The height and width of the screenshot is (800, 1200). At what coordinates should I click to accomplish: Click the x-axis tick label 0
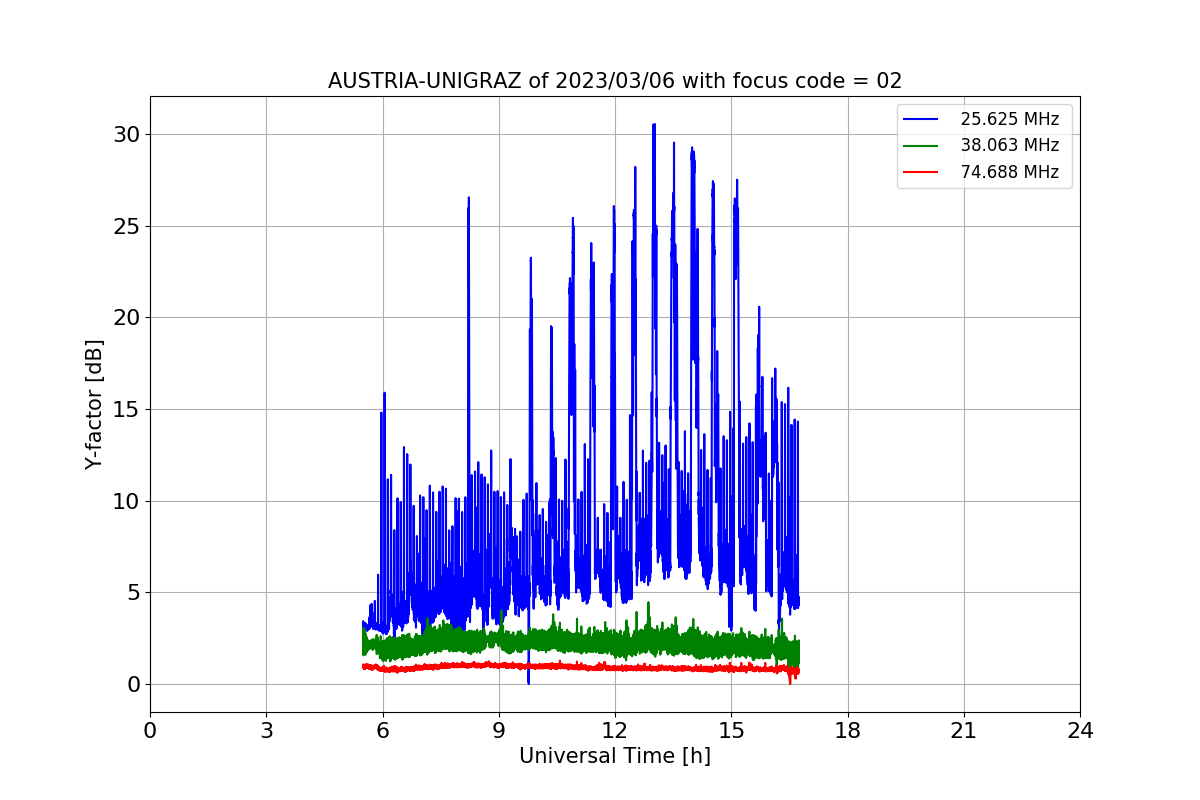[x=150, y=730]
